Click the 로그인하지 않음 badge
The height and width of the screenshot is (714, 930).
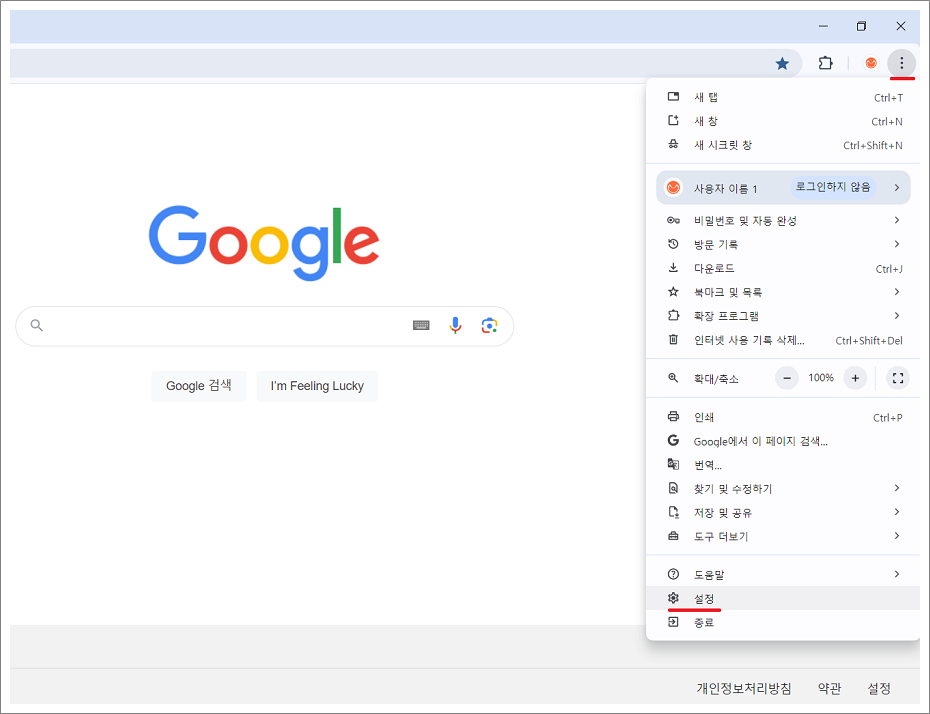click(833, 187)
